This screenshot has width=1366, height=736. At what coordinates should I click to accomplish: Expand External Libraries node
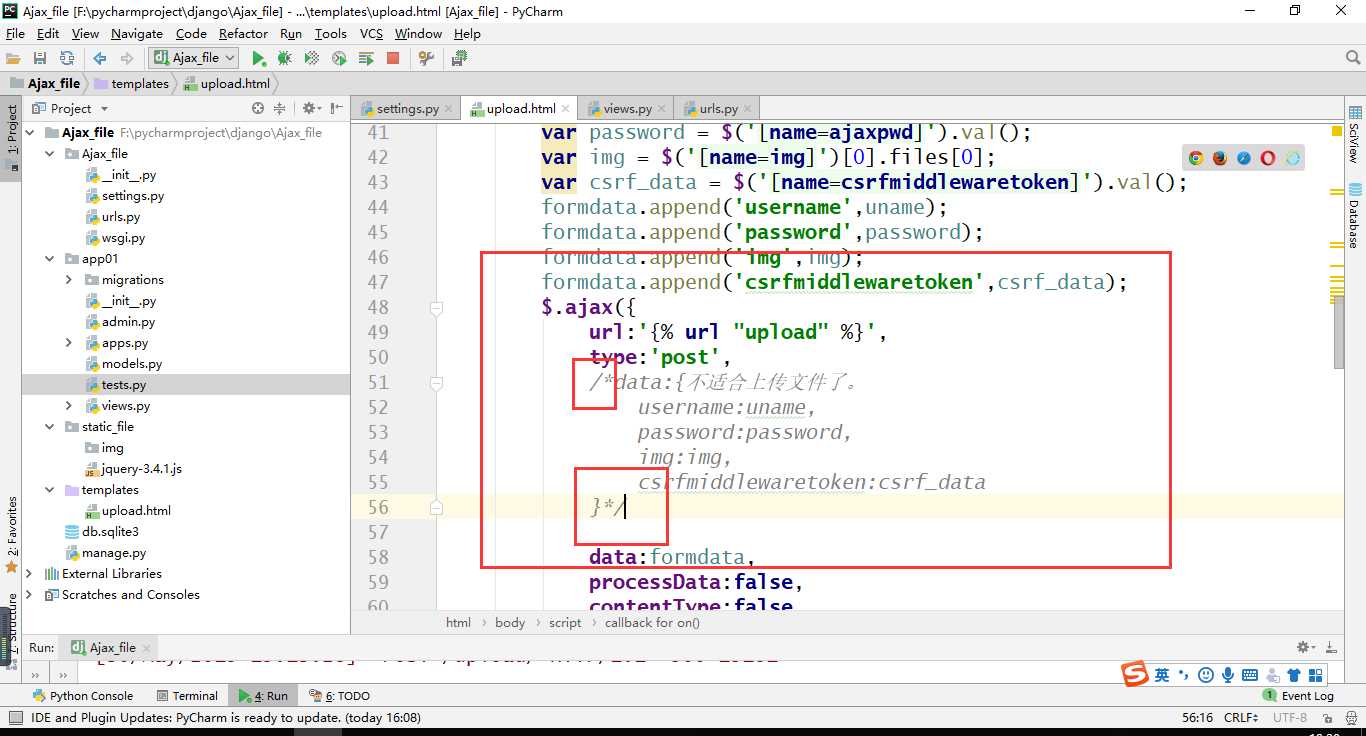tap(30, 574)
